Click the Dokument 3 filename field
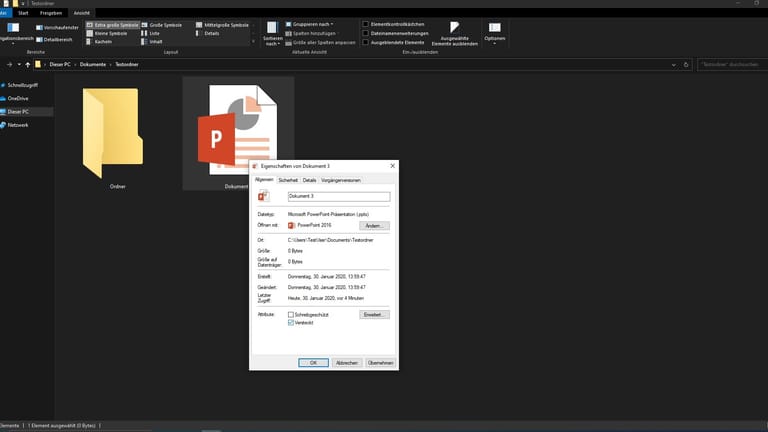The width and height of the screenshot is (768, 432). 339,196
